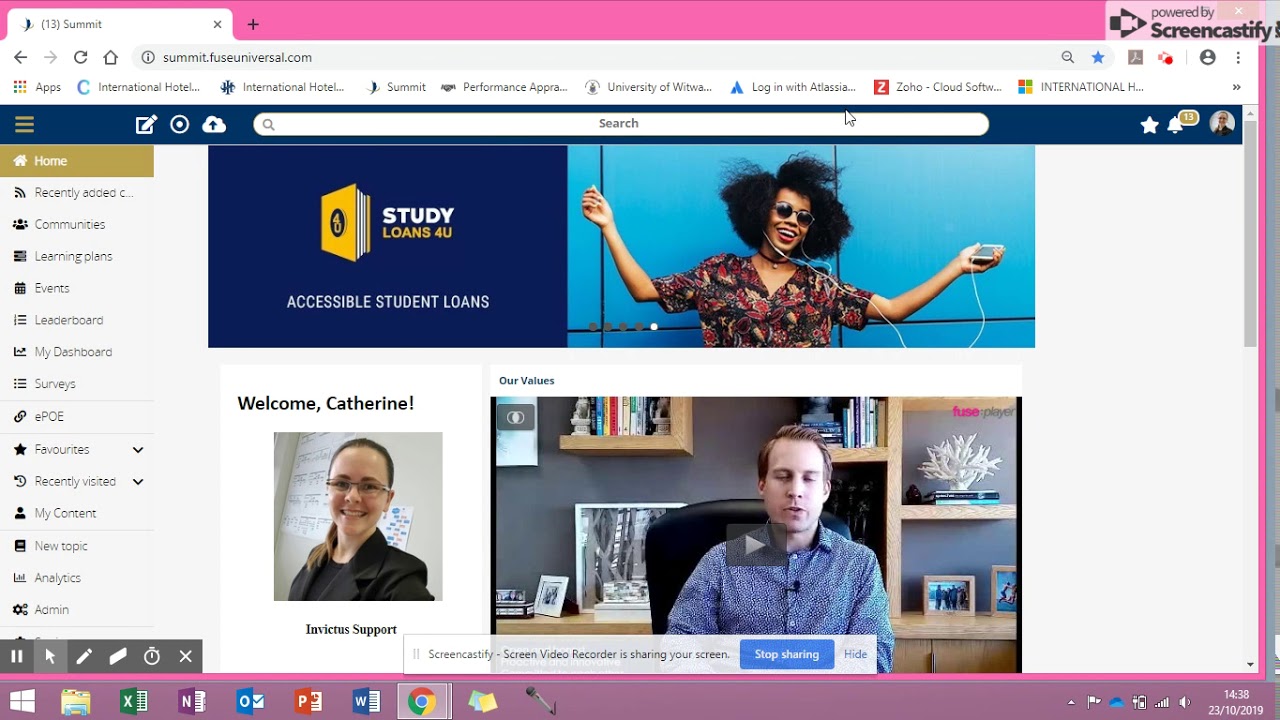This screenshot has width=1280, height=720.
Task: Open user profile avatar in header
Action: [x=1222, y=124]
